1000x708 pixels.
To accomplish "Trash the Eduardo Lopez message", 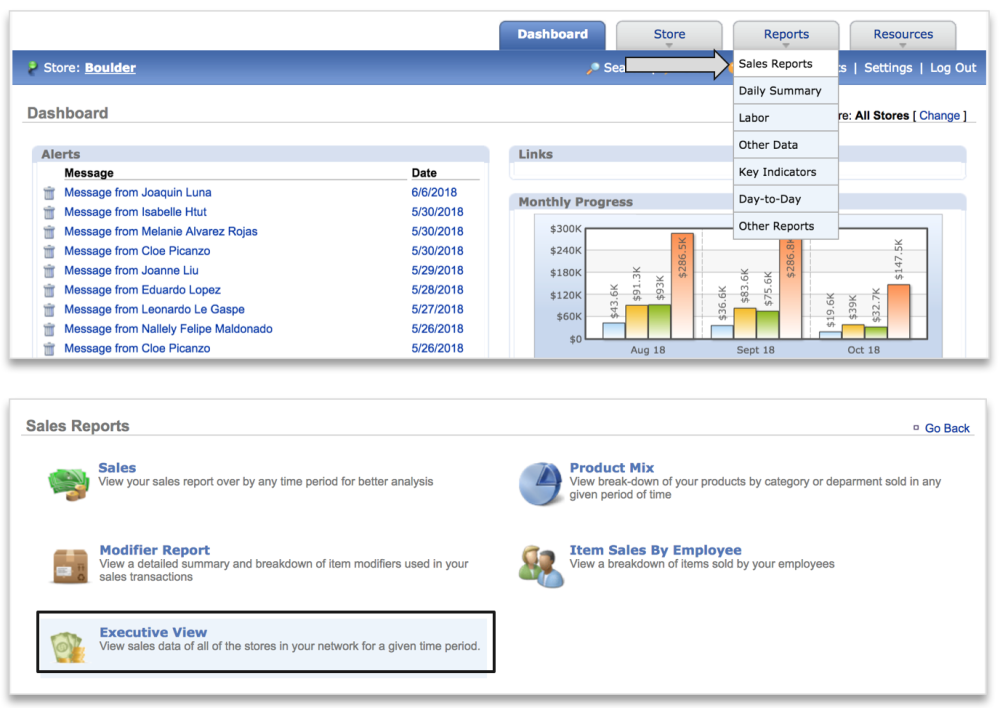I will (x=49, y=291).
